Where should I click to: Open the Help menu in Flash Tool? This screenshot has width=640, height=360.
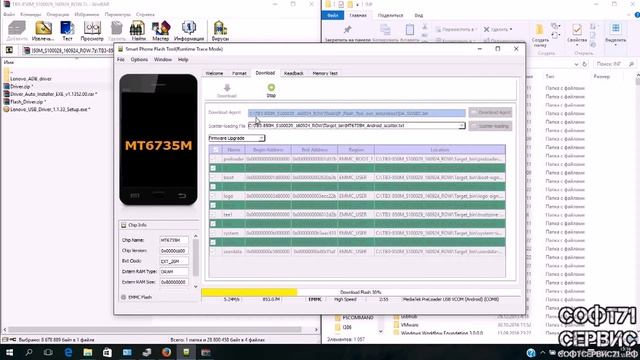point(183,60)
